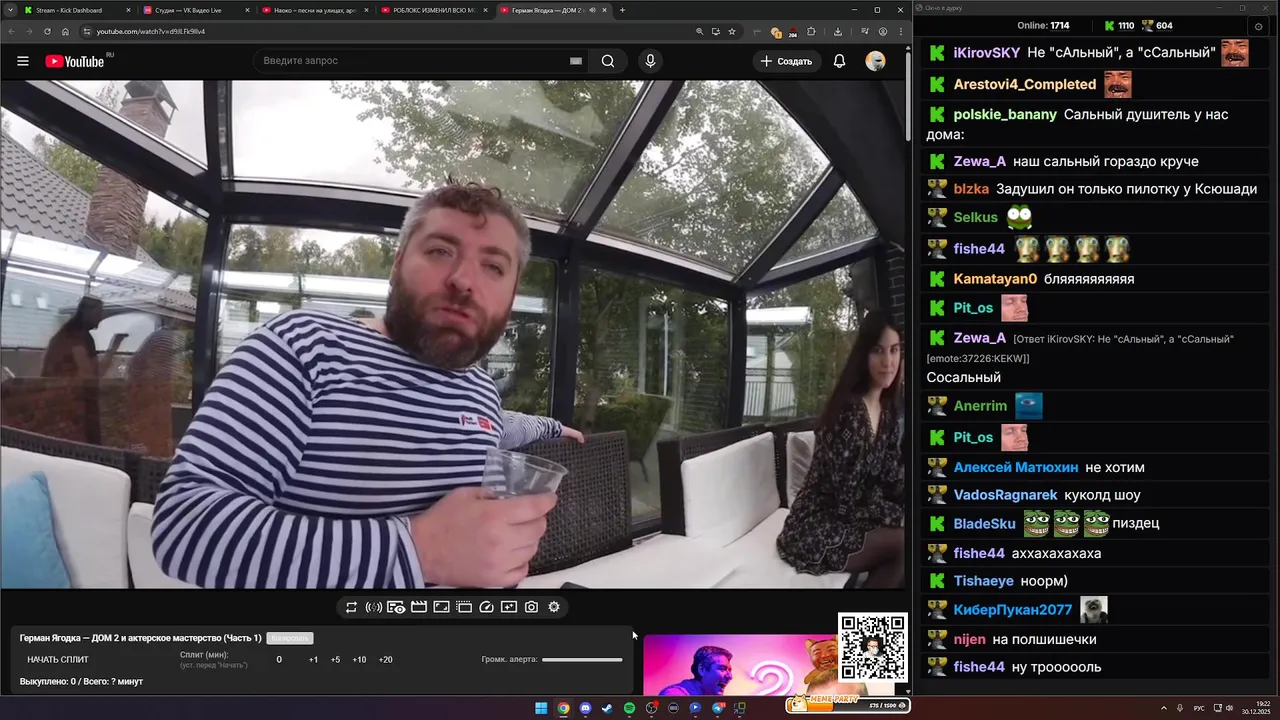Open the browser profile icon
Screen dimensions: 1280x720
tap(882, 31)
